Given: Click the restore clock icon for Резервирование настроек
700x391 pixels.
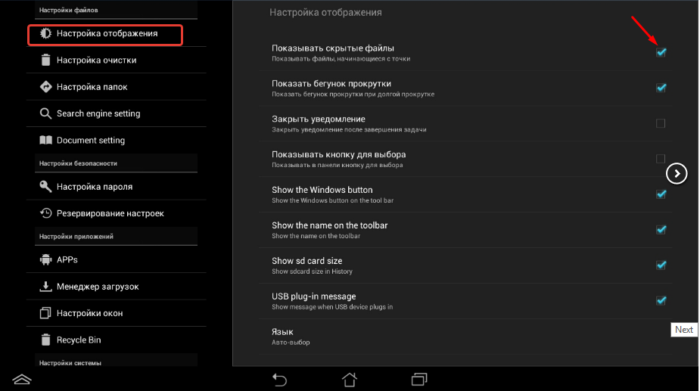Looking at the screenshot, I should (46, 213).
